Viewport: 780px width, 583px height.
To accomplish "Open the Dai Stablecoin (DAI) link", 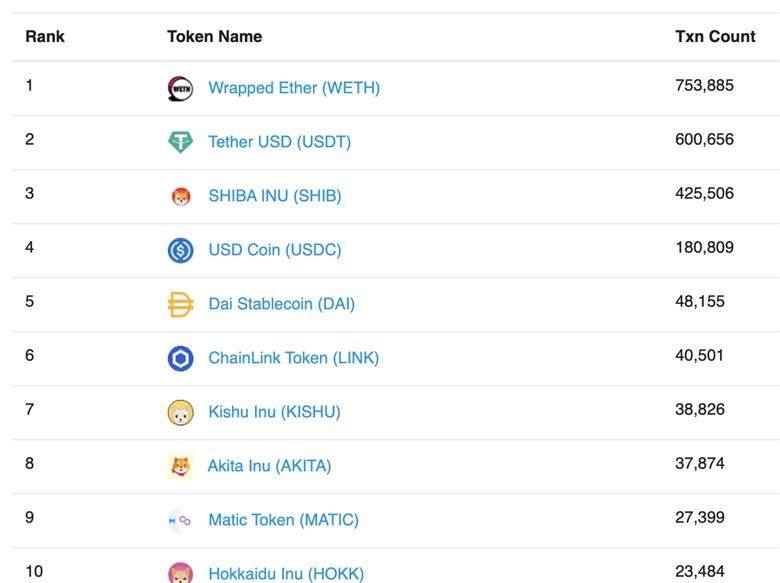I will (x=282, y=304).
